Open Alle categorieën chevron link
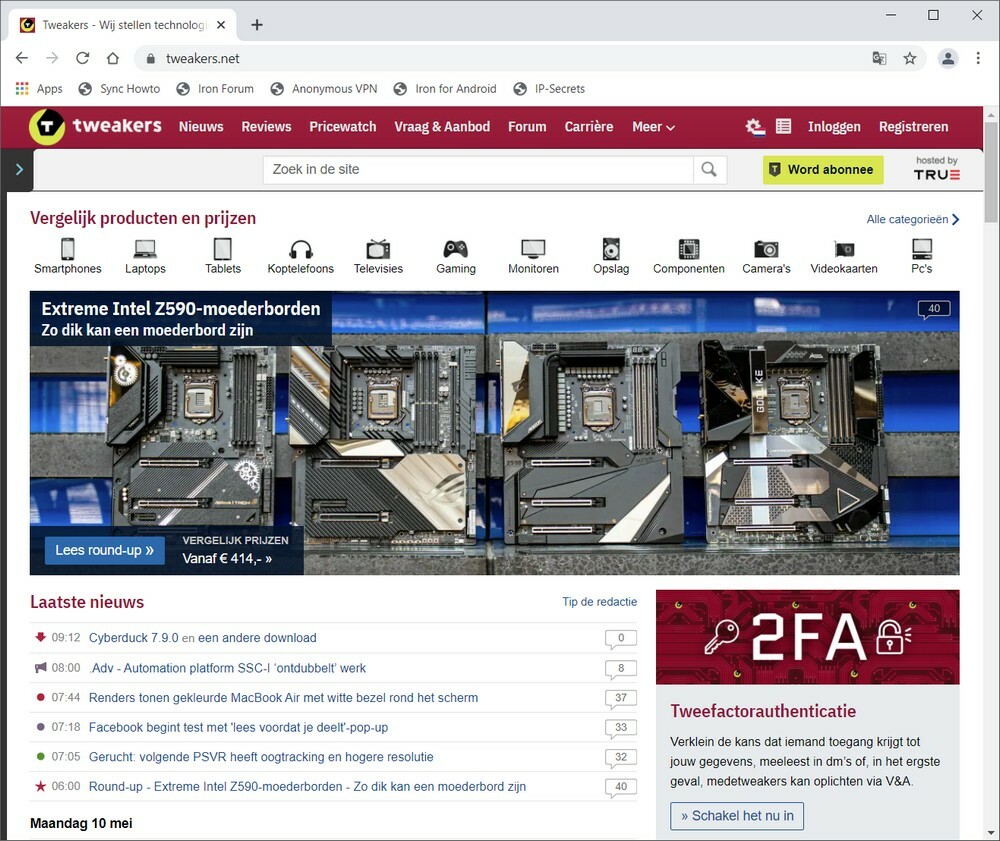1000x841 pixels. tap(913, 219)
